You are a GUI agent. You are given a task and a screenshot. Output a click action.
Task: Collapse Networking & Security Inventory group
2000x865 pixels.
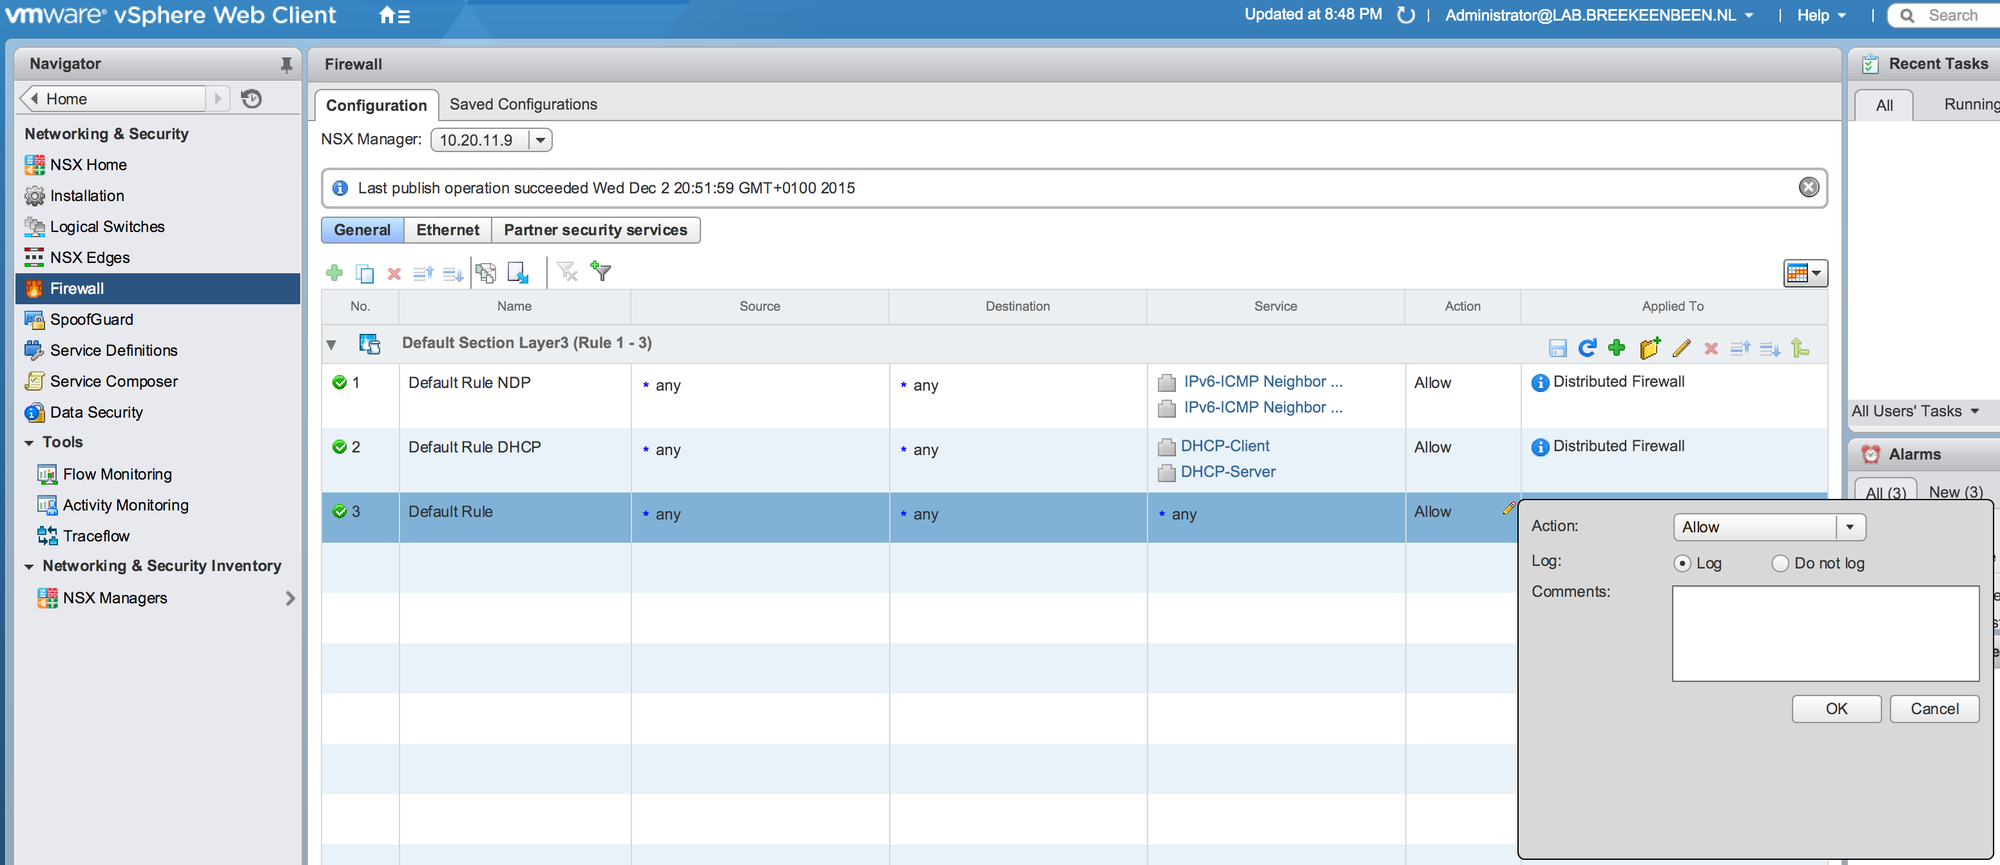[x=29, y=566]
